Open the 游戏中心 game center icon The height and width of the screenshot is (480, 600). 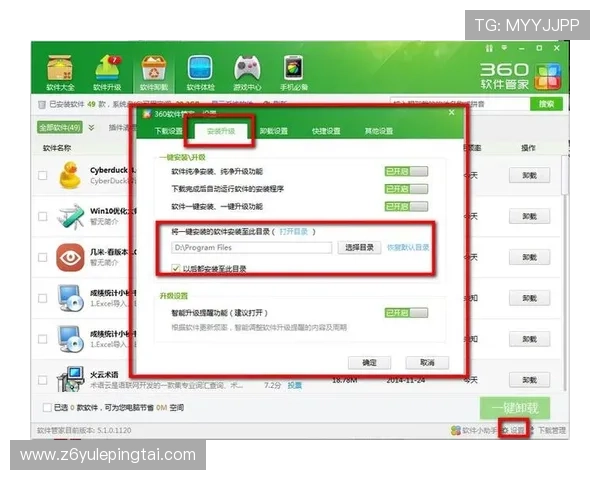[247, 71]
